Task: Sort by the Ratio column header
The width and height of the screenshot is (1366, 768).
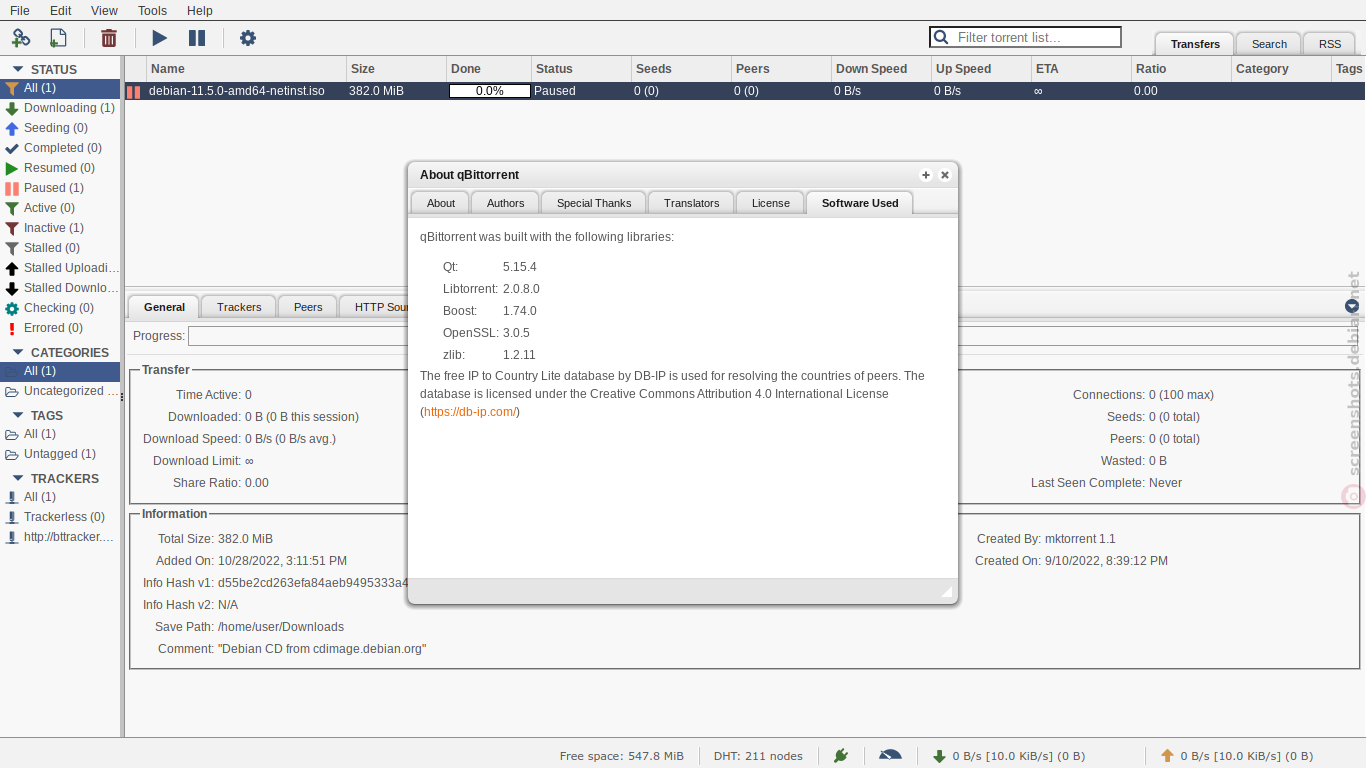Action: pos(1181,69)
